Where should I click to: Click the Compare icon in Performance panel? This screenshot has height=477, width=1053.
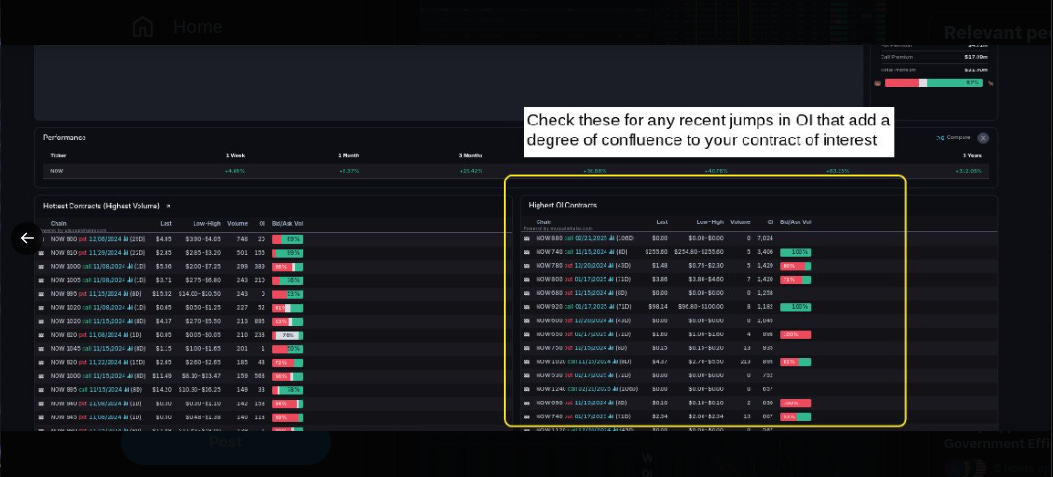pos(940,138)
